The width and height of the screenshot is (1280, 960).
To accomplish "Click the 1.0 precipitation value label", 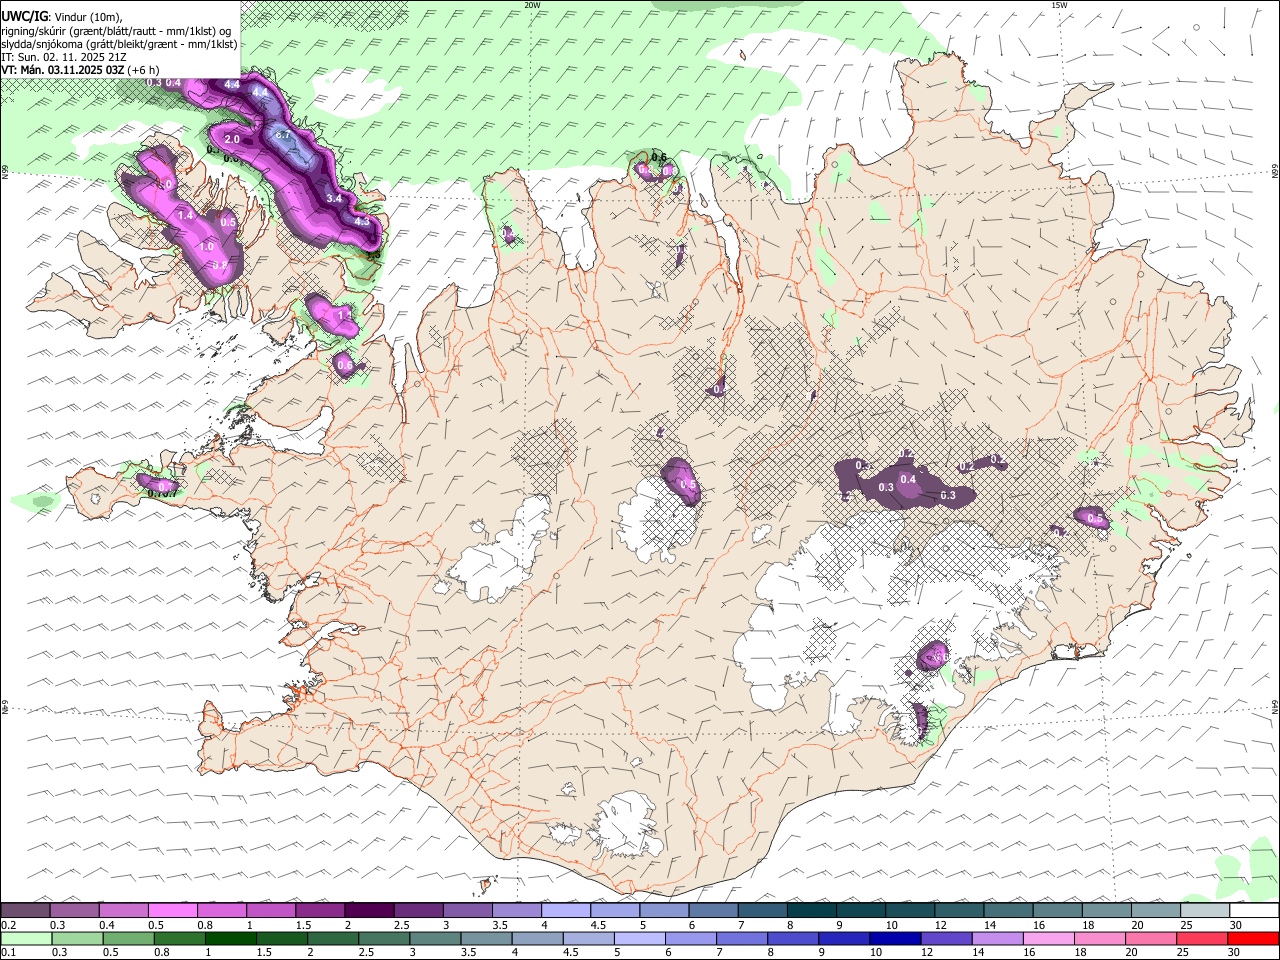I will 207,246.
